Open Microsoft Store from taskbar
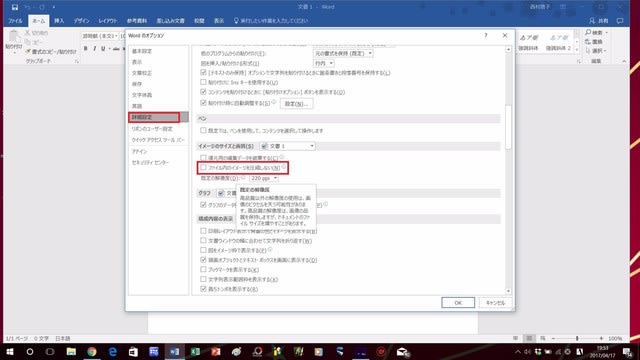The image size is (640, 360). pos(133,351)
